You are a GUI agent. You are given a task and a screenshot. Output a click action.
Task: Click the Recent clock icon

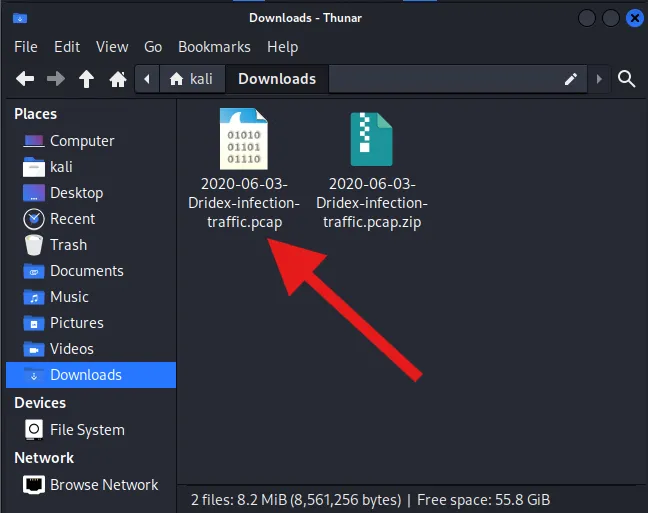(34, 219)
